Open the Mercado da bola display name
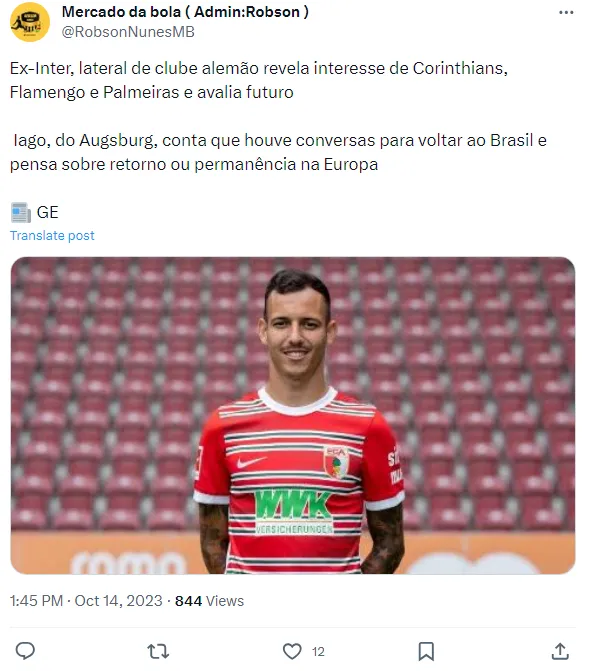This screenshot has width=589, height=671. click(185, 12)
